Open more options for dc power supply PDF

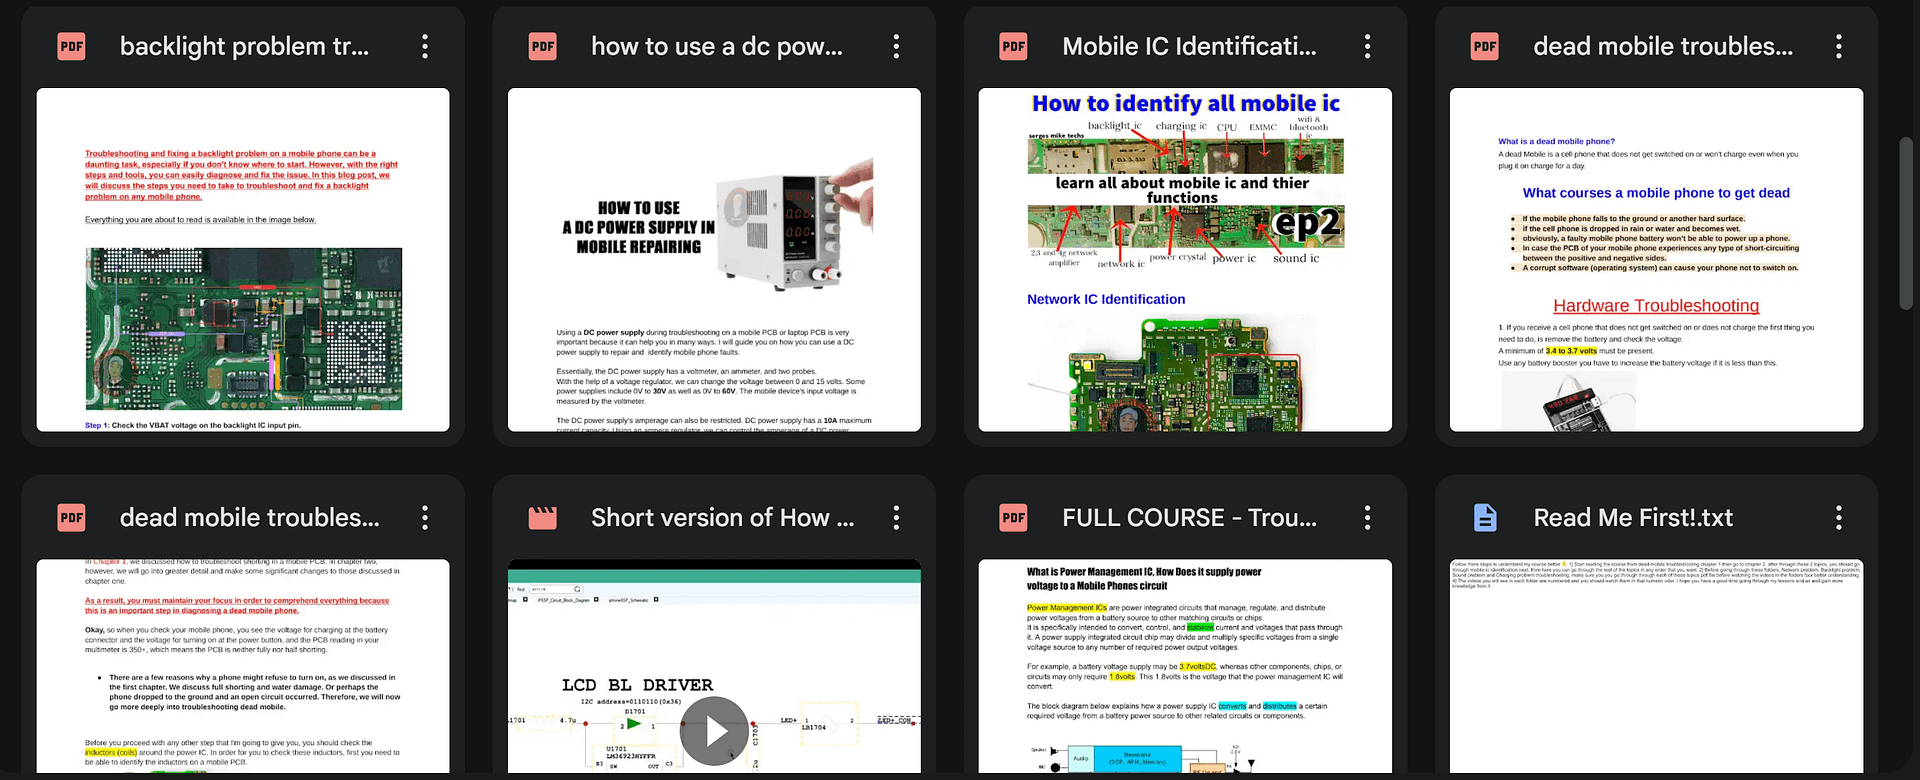(896, 46)
